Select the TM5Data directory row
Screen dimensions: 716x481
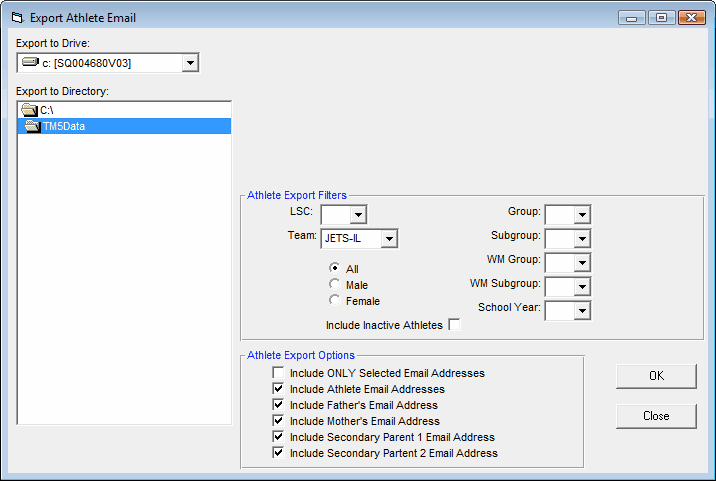click(124, 126)
